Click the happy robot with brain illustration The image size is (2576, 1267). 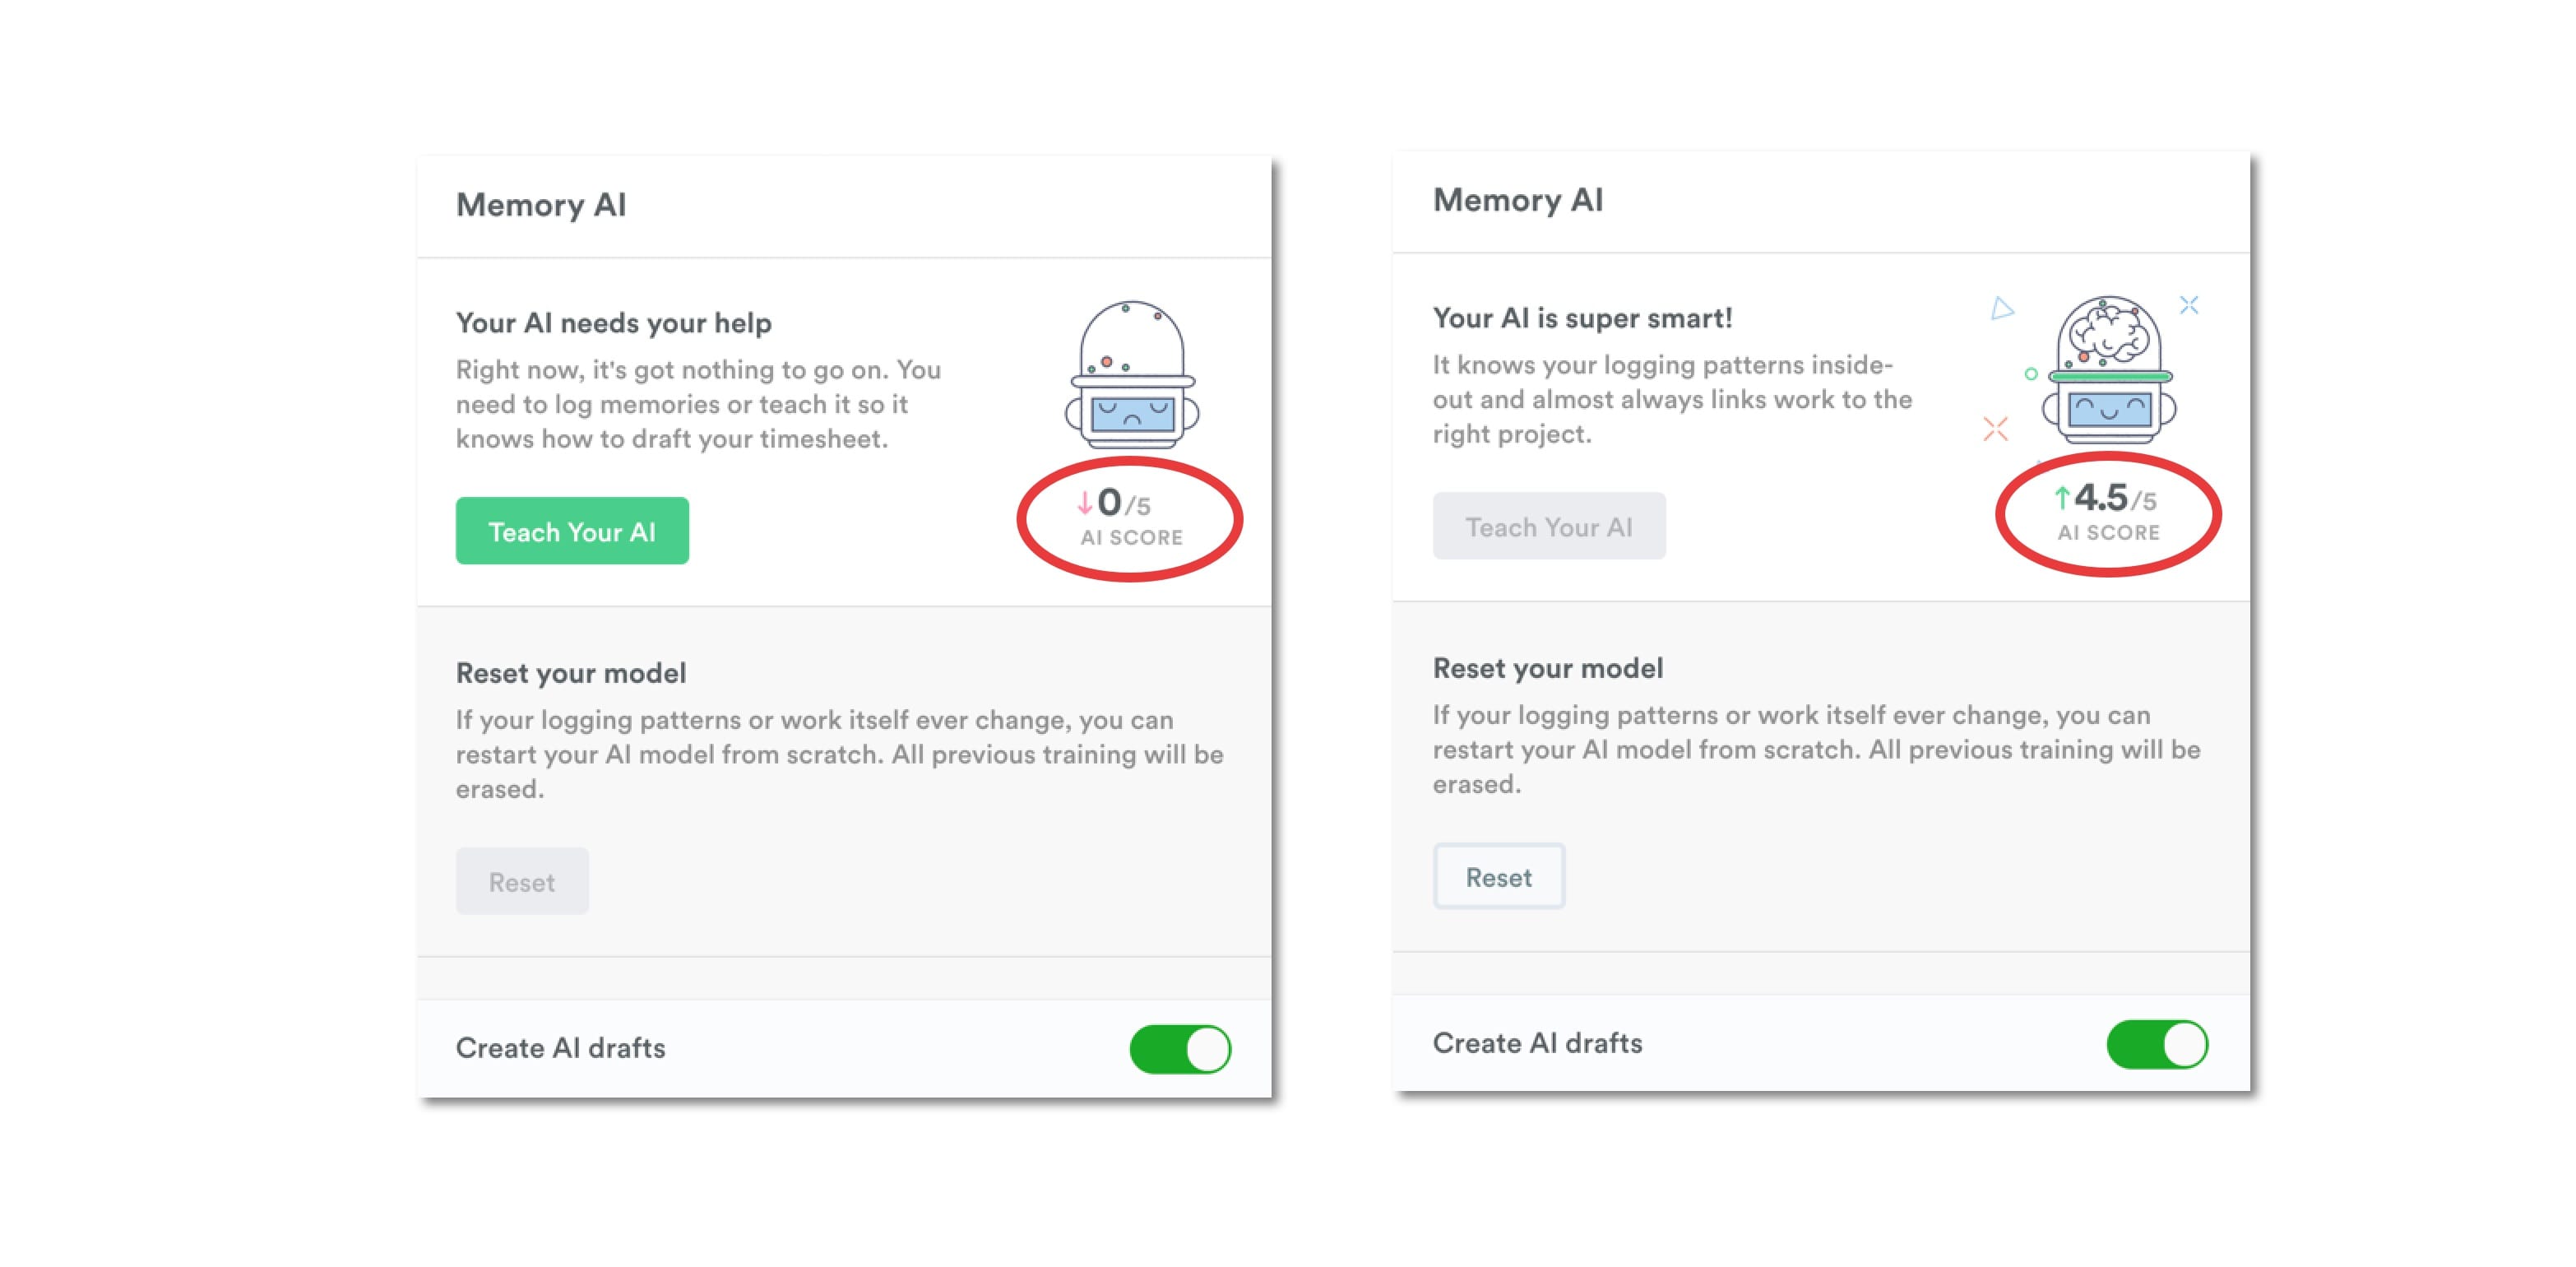[x=2109, y=370]
